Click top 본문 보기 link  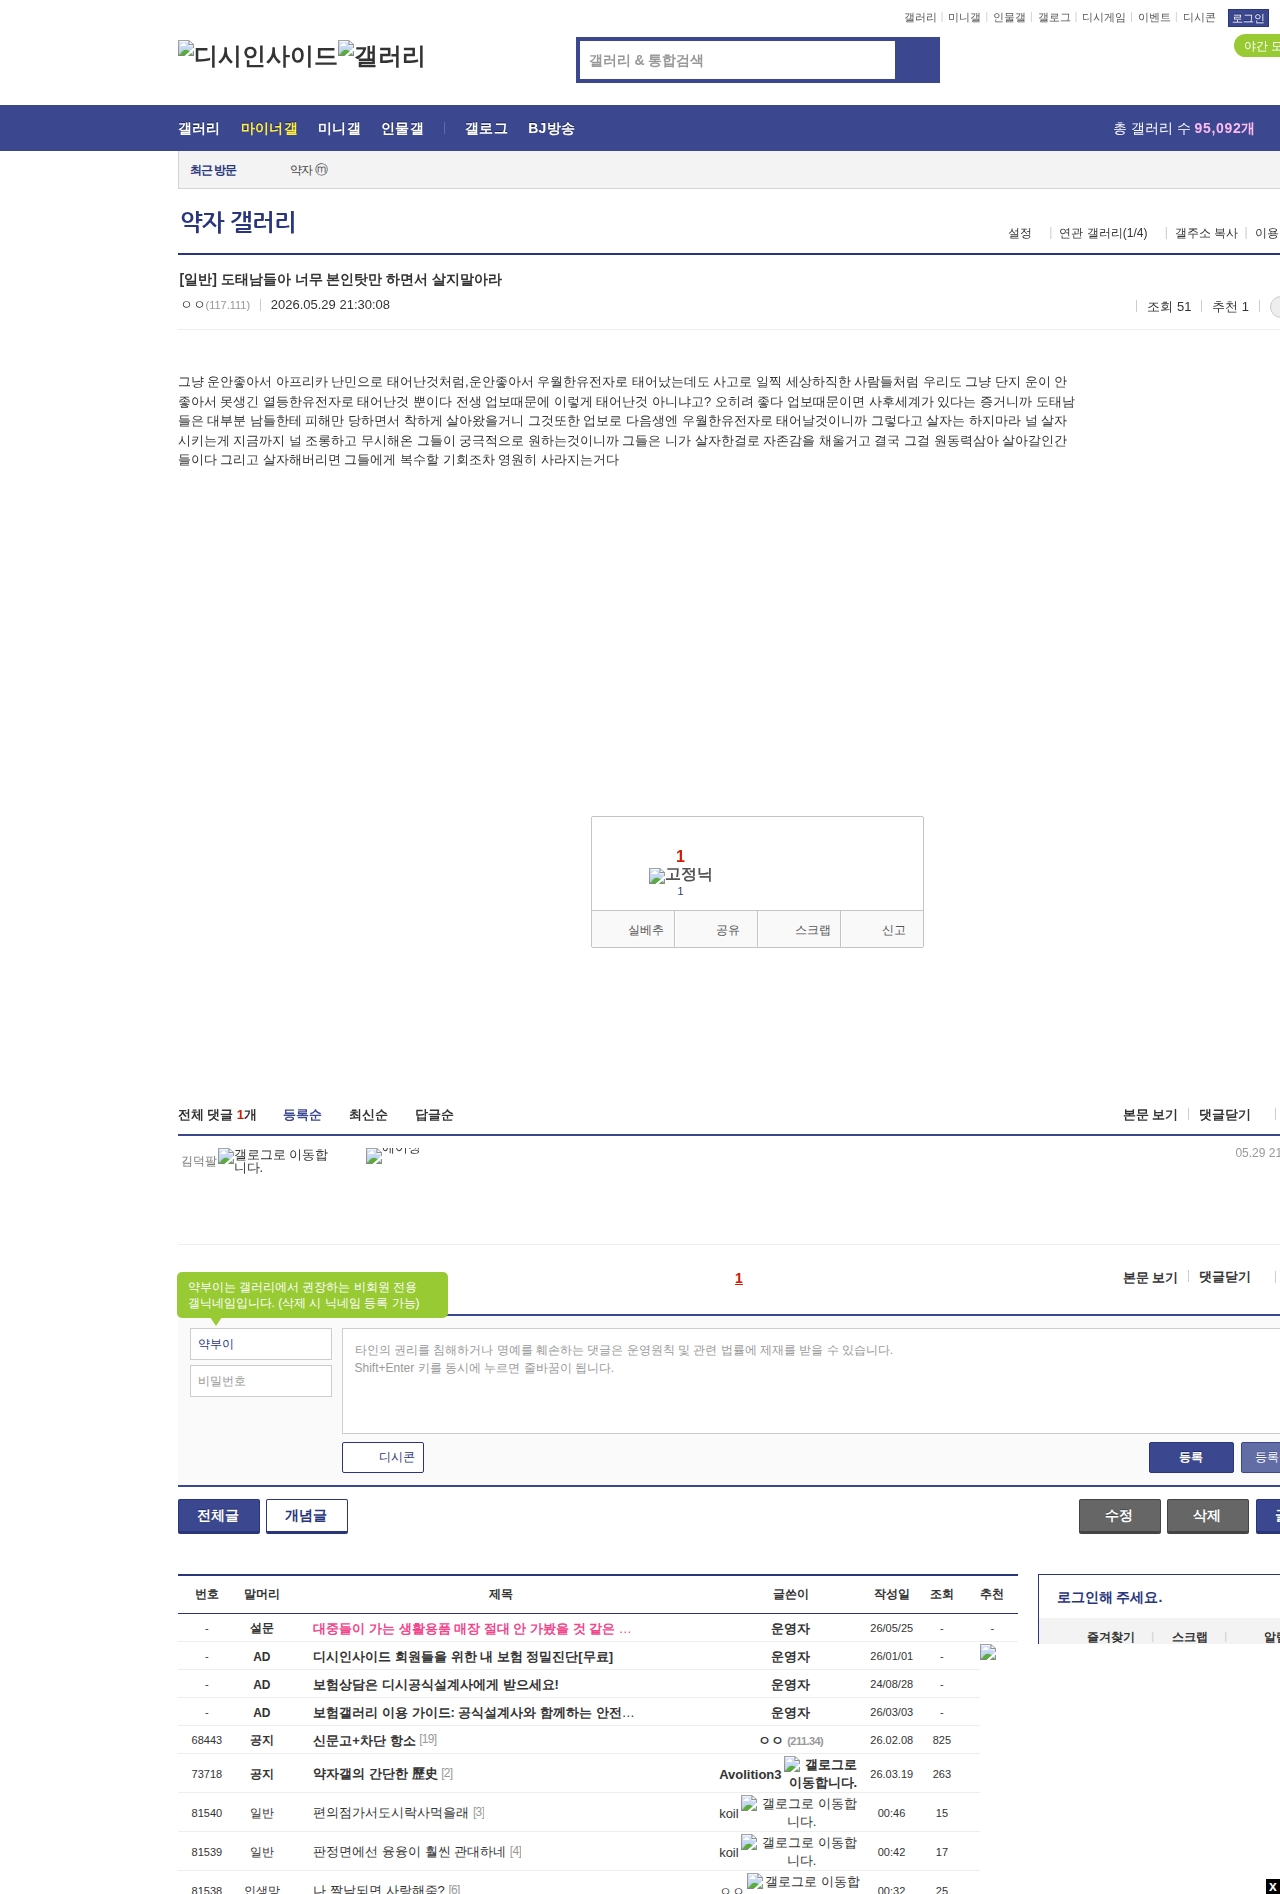point(1150,1115)
